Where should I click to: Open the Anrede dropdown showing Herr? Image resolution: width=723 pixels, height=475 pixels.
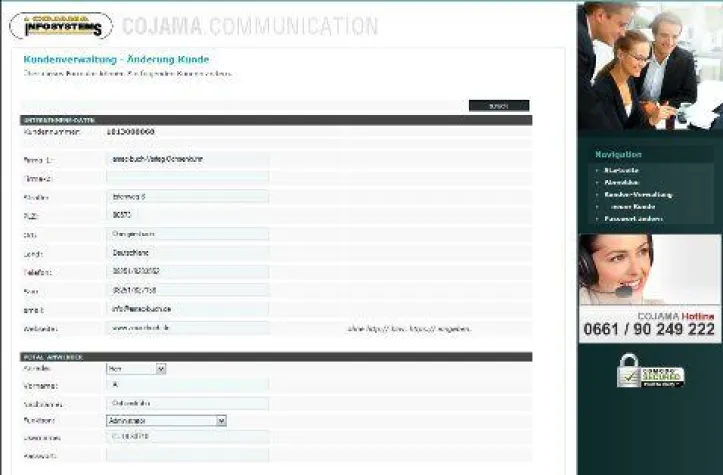pos(136,369)
